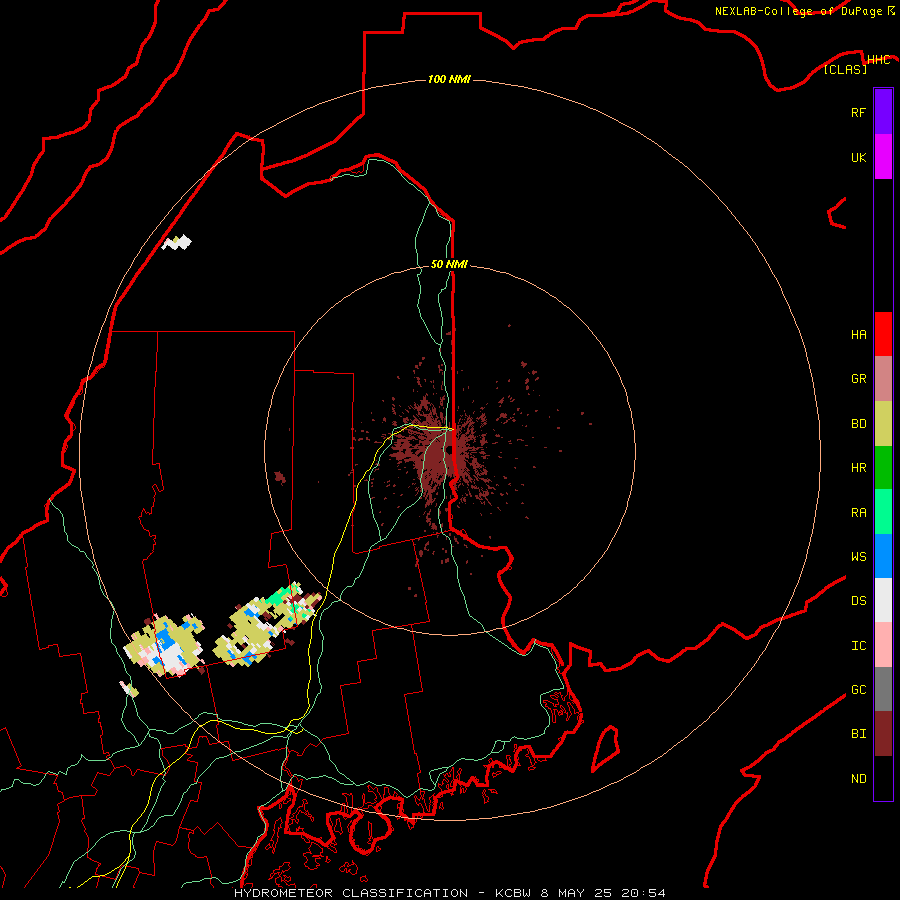Click the '8 MAY 25' date text
Viewport: 900px width, 900px height.
point(576,893)
